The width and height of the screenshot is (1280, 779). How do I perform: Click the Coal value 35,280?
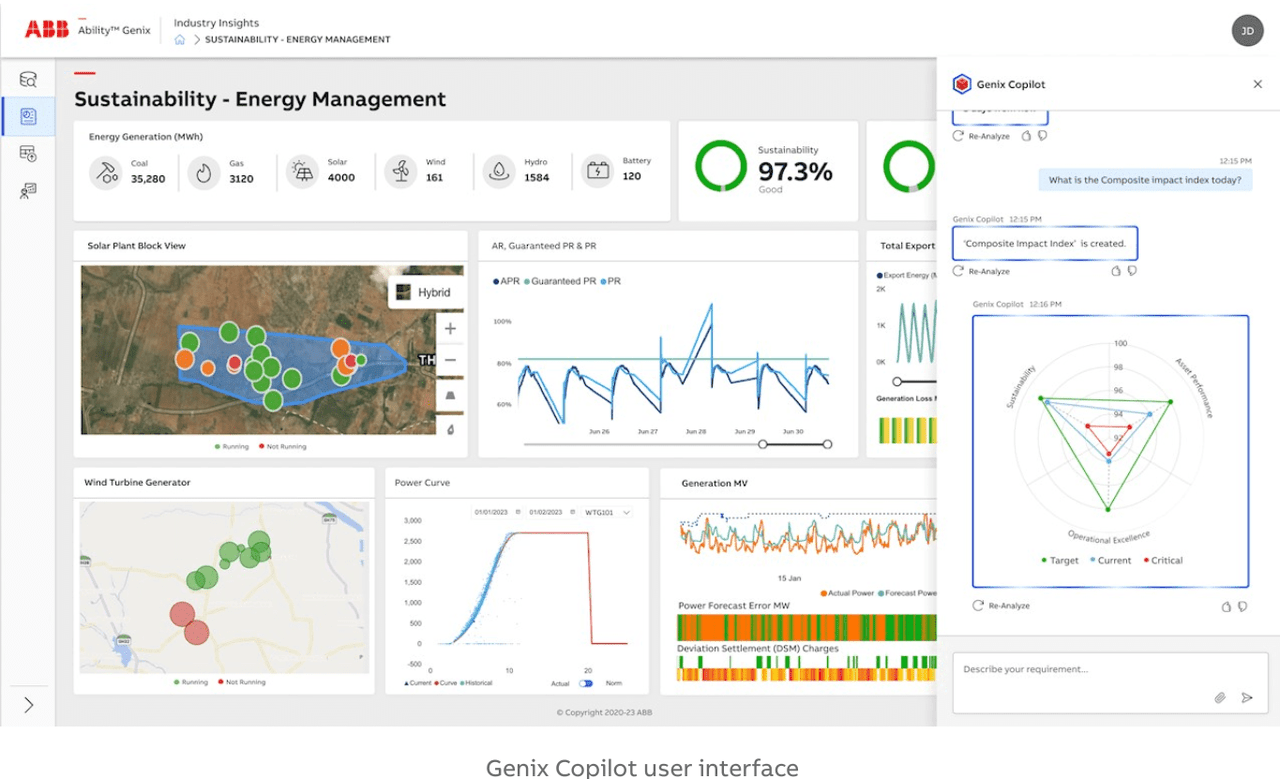[148, 179]
